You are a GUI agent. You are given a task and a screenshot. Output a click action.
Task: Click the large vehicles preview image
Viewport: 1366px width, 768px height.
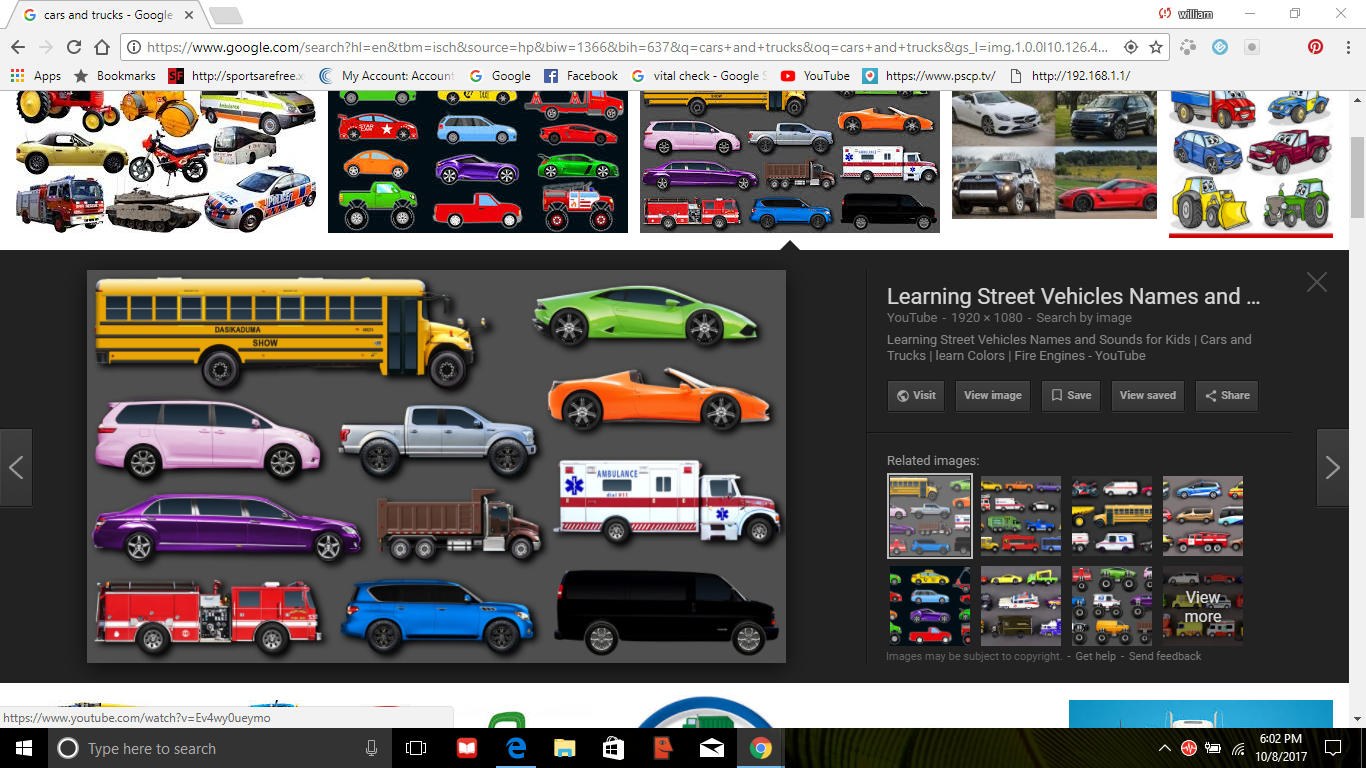[x=436, y=466]
